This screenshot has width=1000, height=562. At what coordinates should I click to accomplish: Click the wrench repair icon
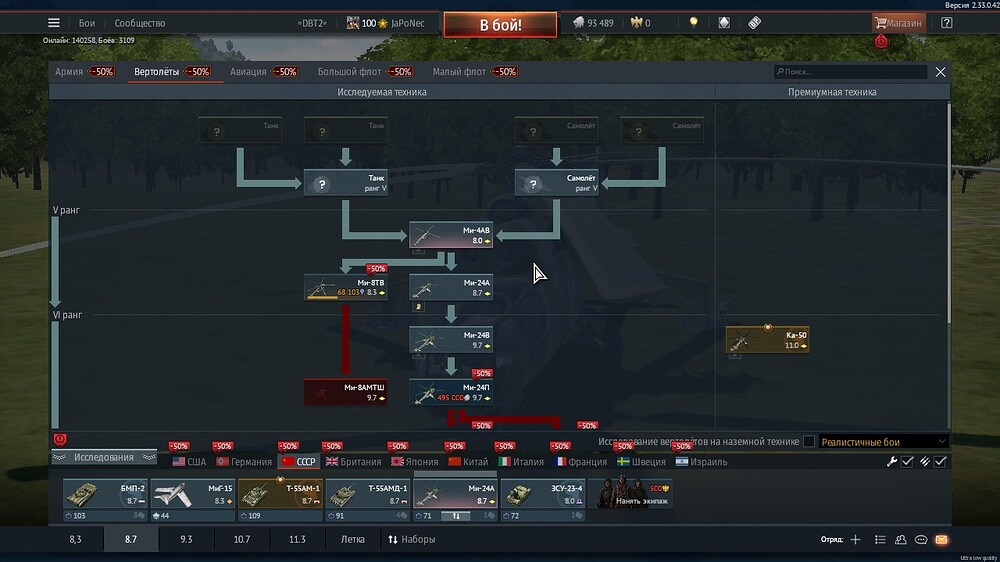coord(892,461)
